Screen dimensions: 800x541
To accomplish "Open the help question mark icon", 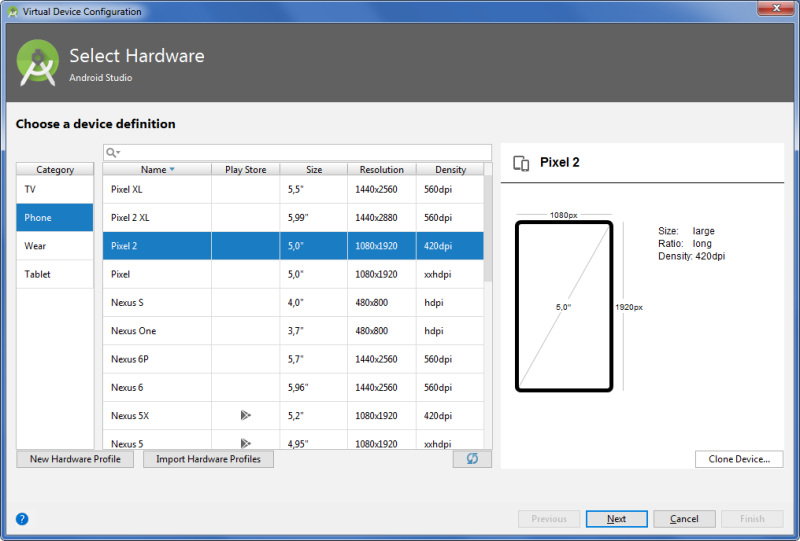I will tap(22, 519).
